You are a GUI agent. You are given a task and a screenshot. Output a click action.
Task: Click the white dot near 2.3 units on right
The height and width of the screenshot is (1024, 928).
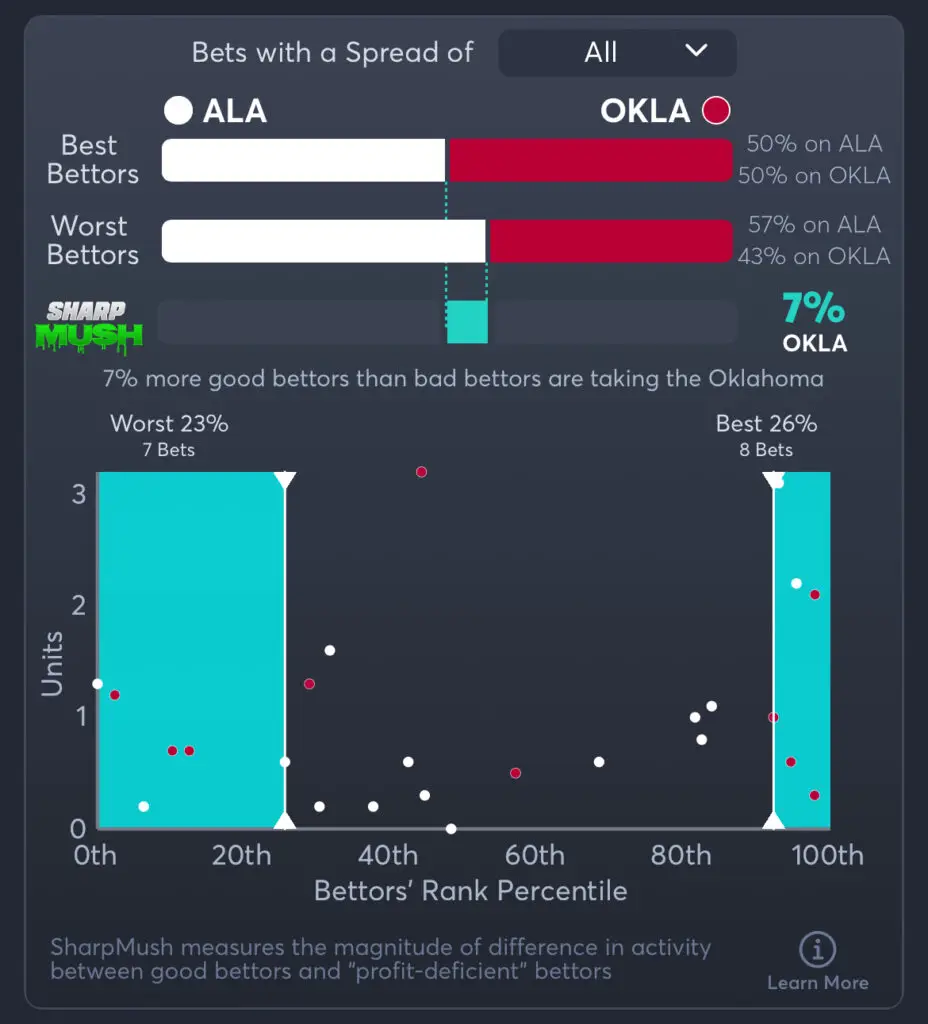796,583
